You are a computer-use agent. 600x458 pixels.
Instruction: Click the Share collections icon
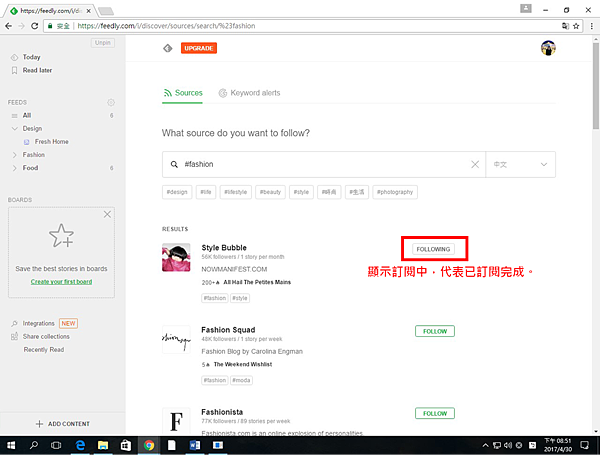15,337
